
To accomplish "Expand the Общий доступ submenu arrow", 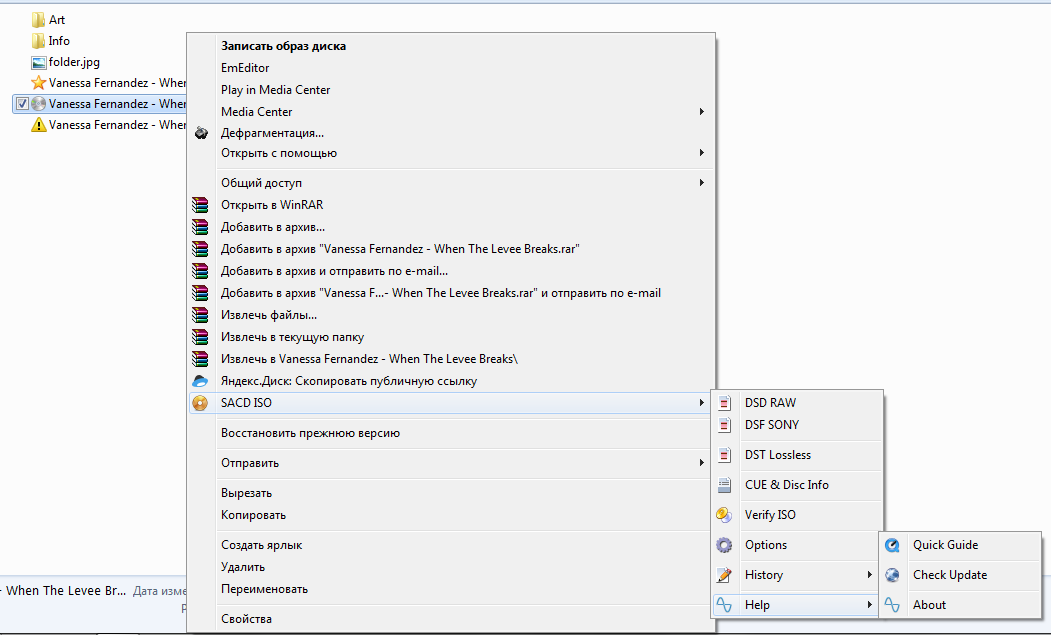I will (701, 182).
